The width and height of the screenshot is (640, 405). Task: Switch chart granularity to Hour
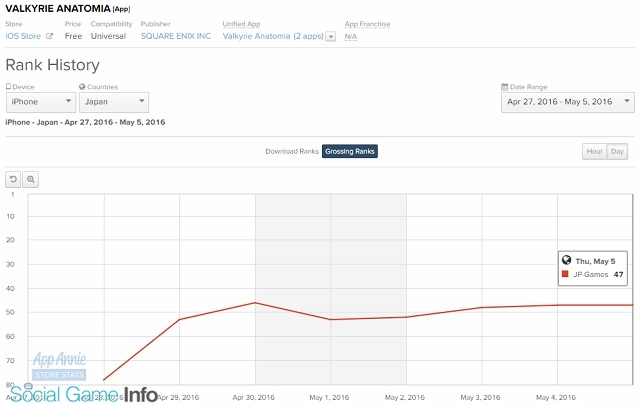click(594, 151)
